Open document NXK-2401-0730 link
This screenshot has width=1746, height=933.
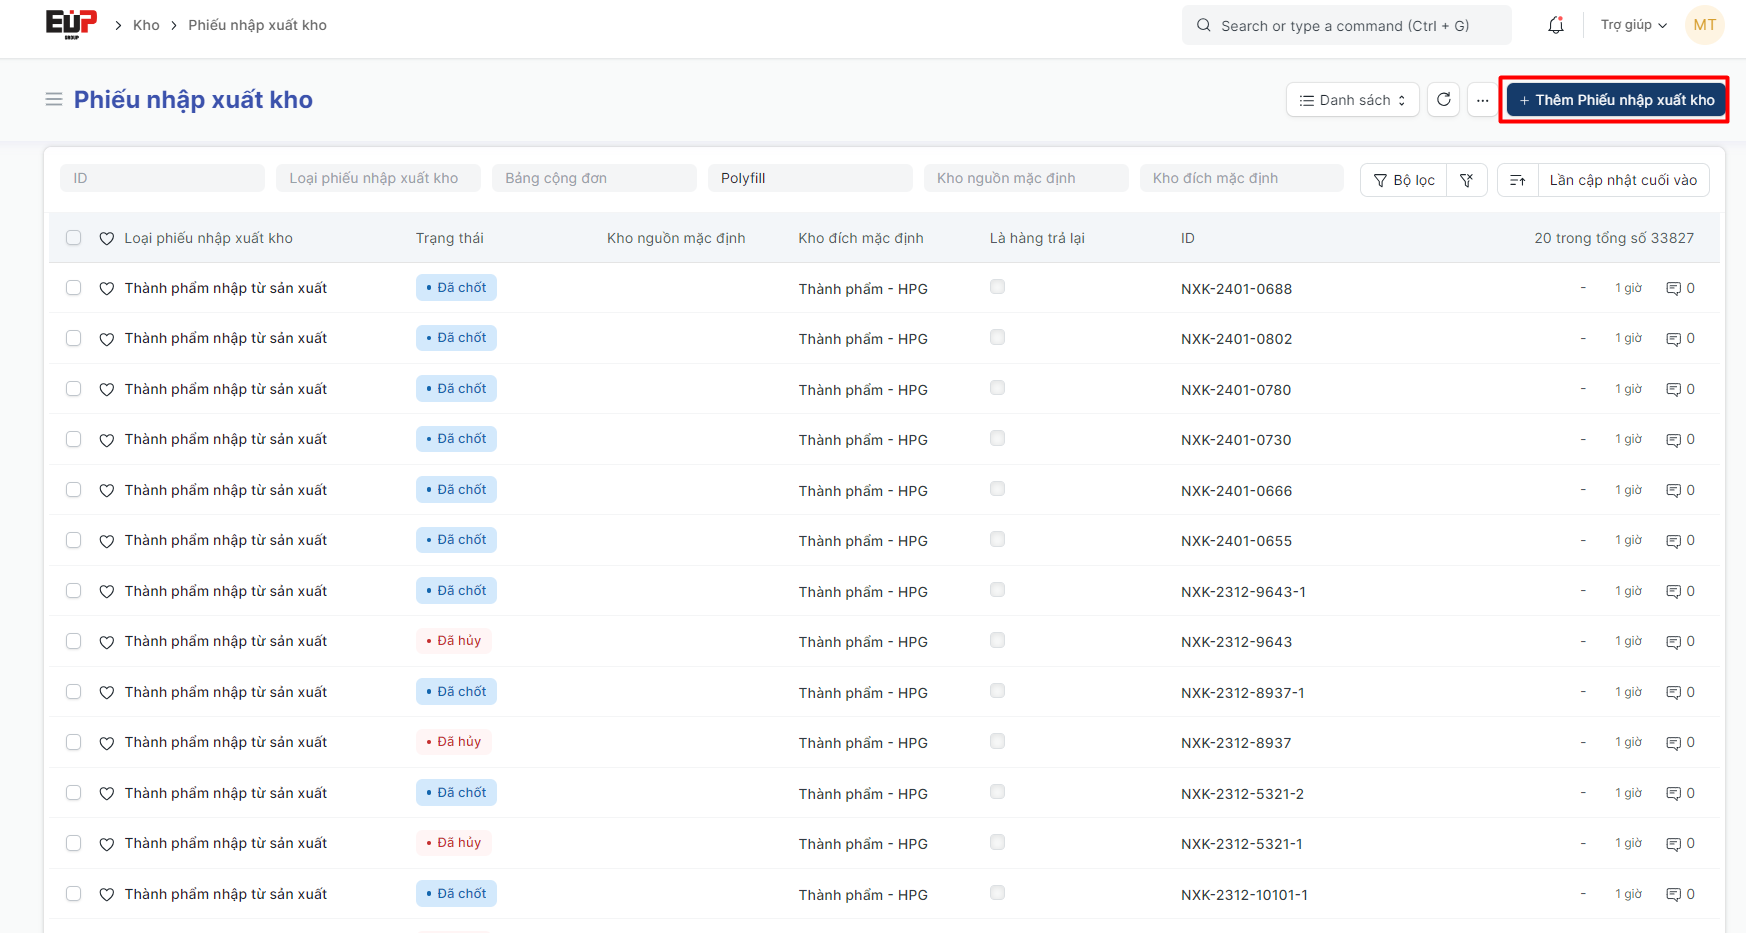[x=1236, y=440]
